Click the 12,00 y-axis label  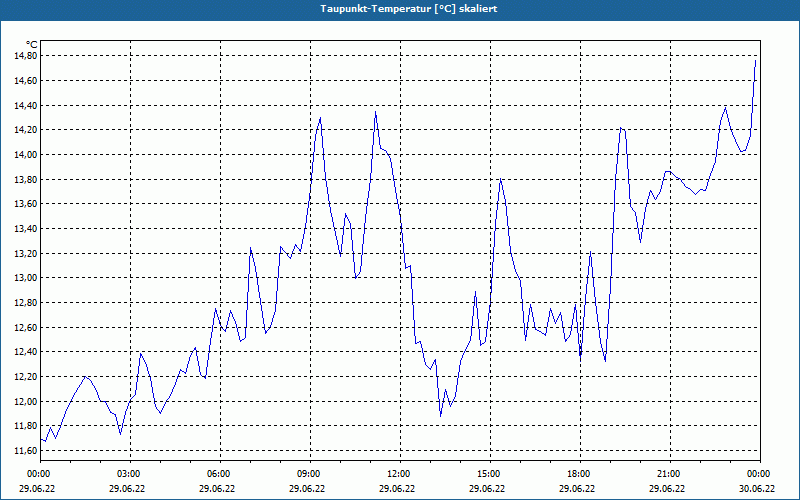(25, 402)
